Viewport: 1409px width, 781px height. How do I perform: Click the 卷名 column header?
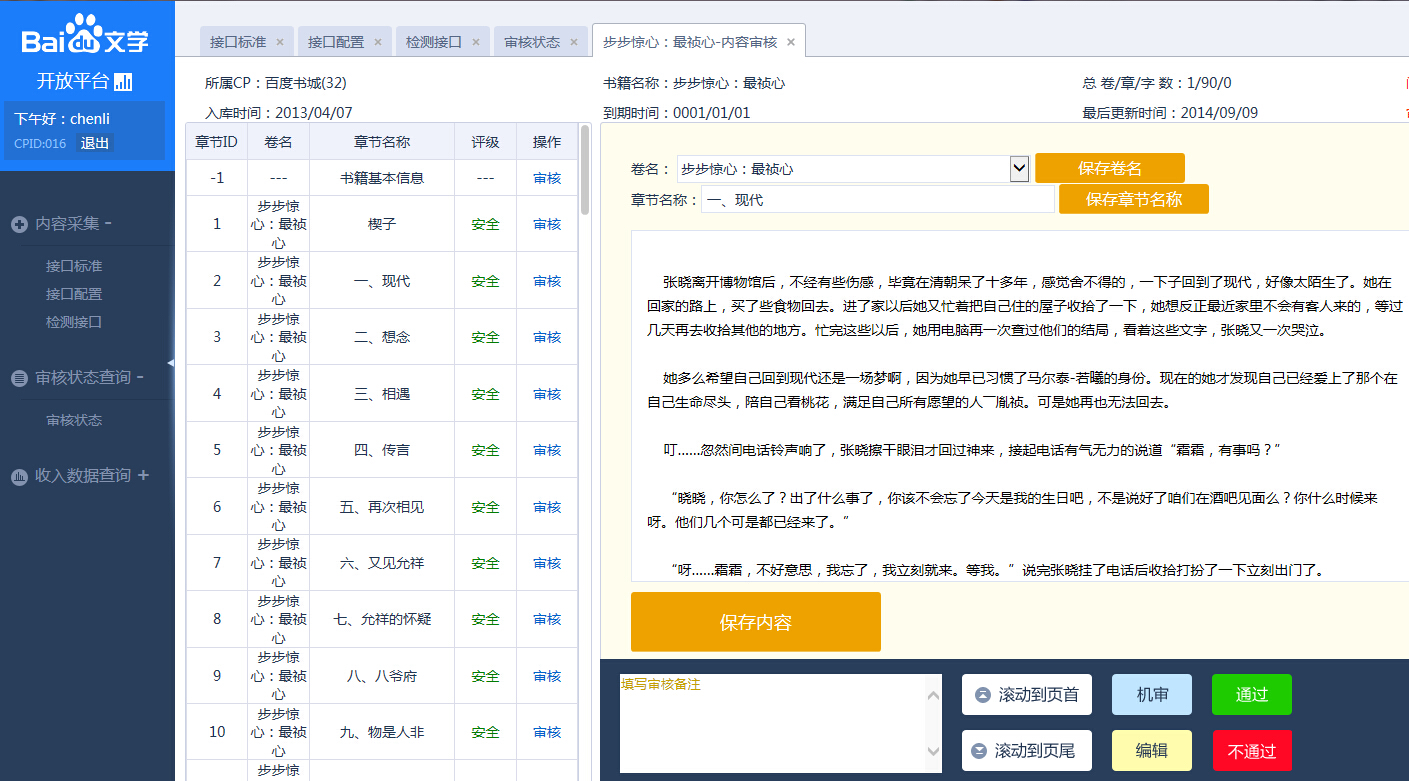tap(278, 142)
